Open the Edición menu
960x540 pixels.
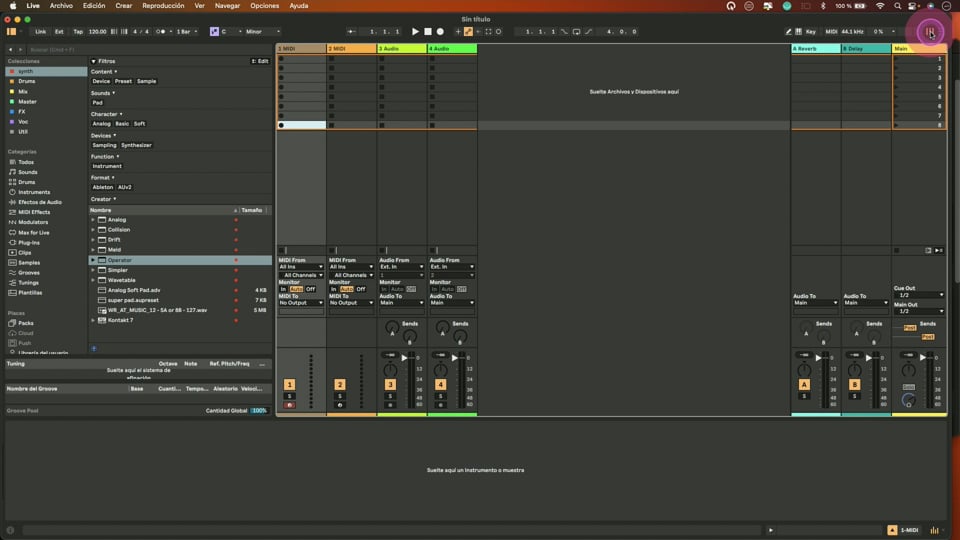point(94,6)
